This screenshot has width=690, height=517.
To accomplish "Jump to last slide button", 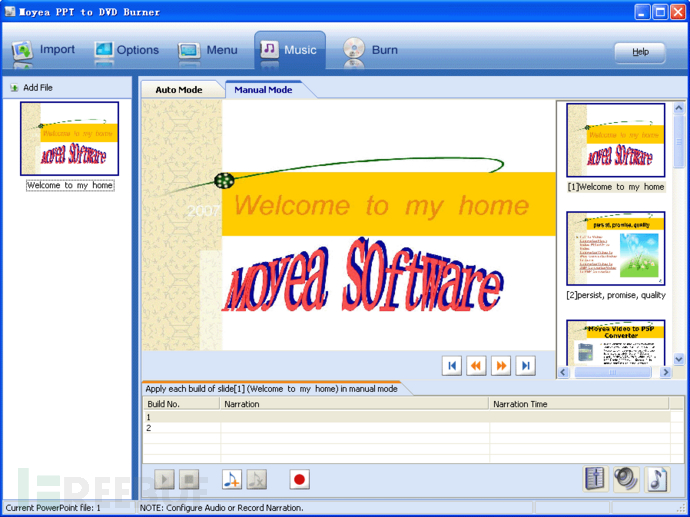I will click(x=525, y=366).
